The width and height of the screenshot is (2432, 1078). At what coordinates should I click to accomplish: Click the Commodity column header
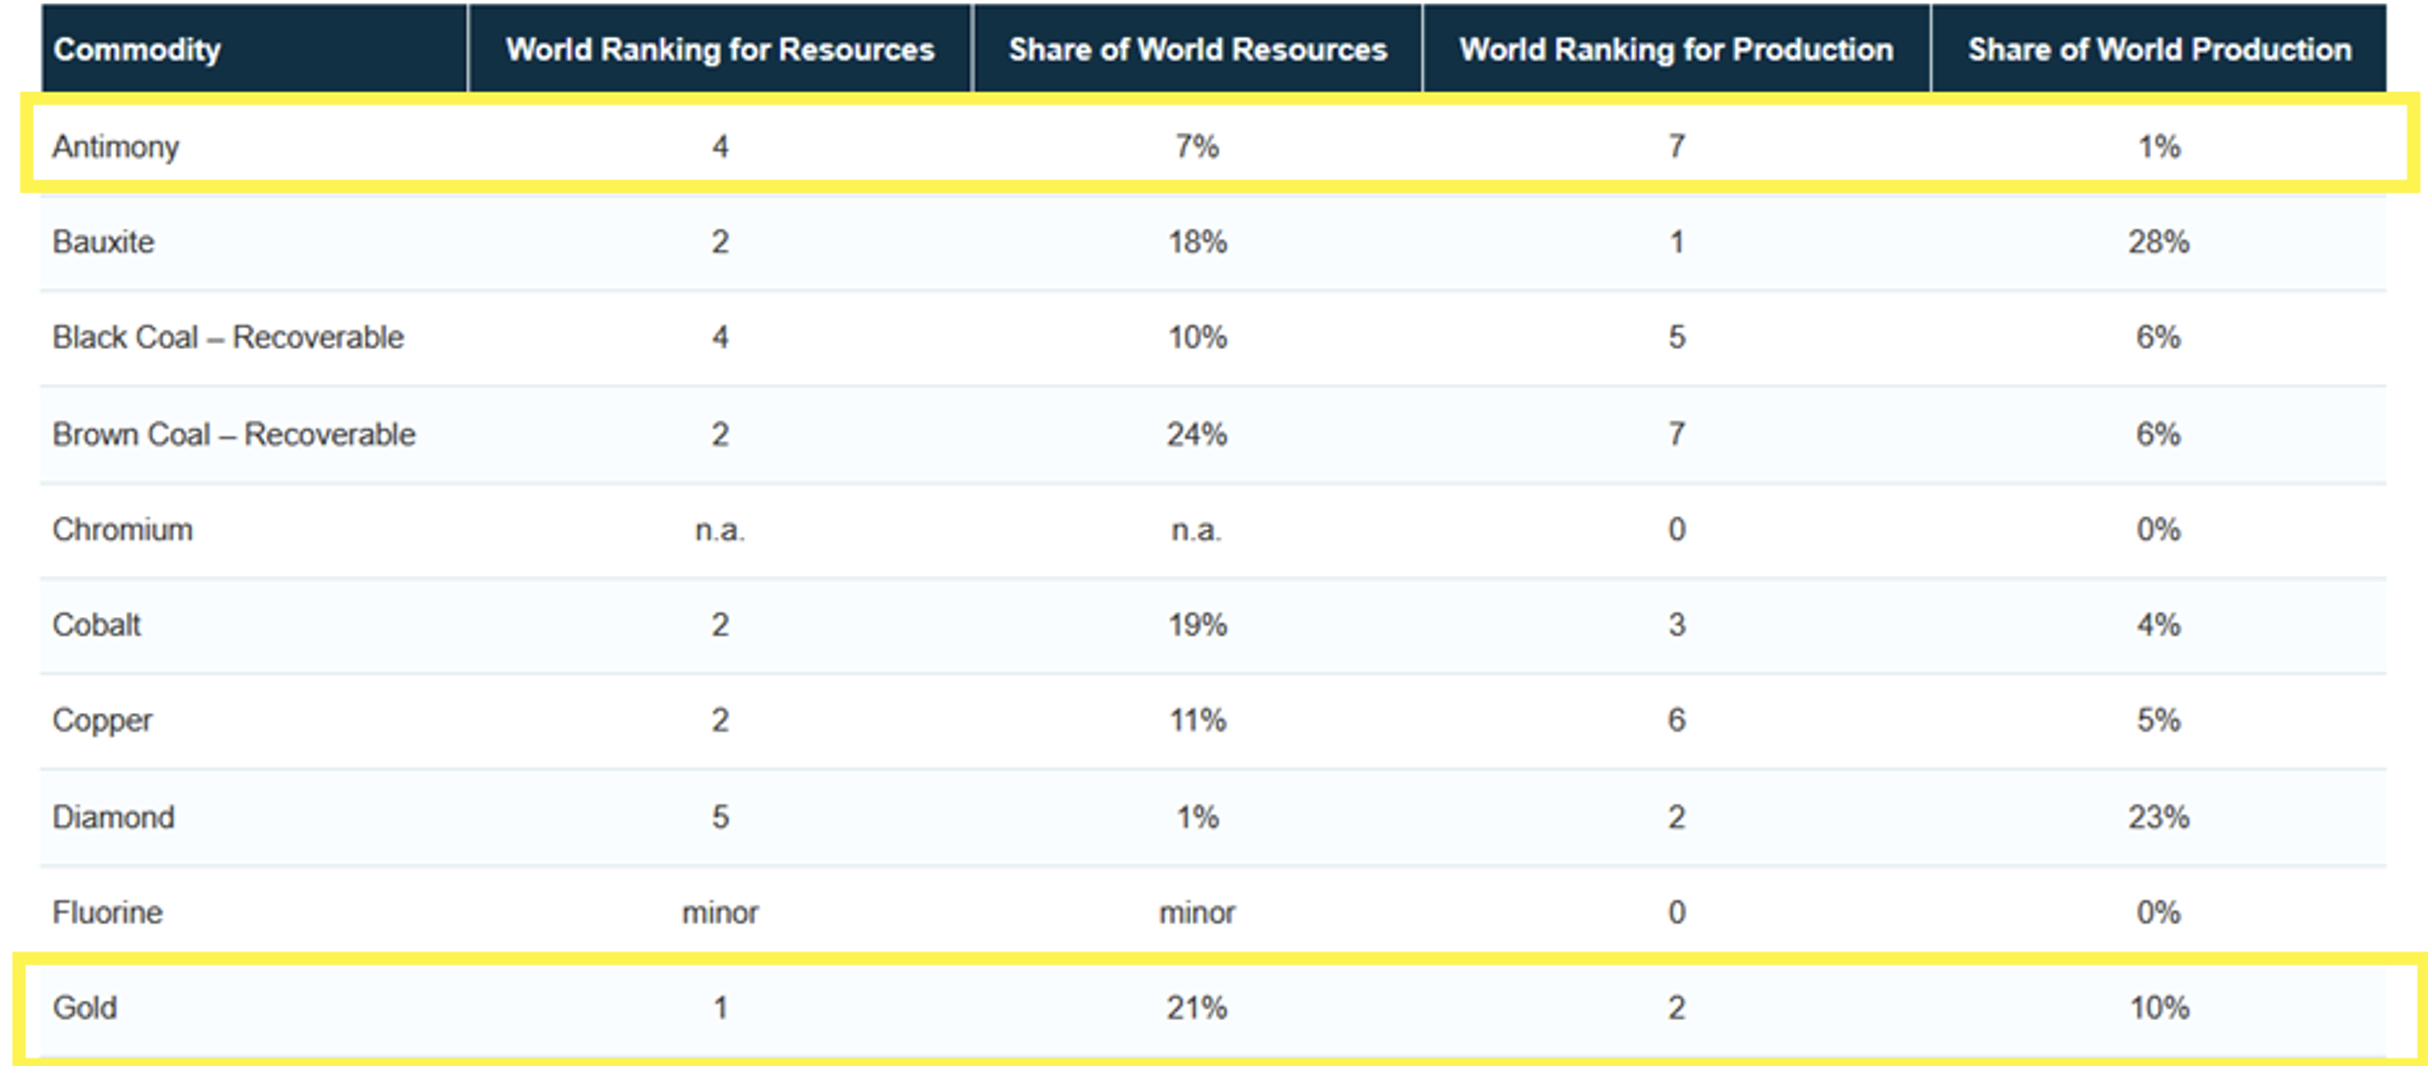click(x=137, y=49)
